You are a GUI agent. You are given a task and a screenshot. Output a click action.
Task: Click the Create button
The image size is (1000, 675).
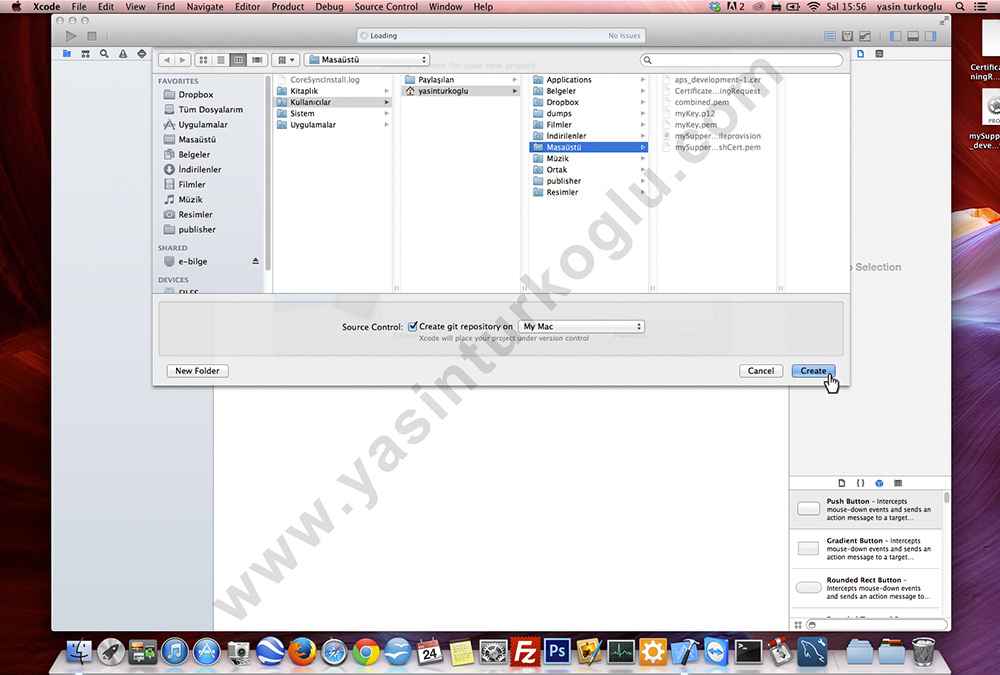tap(813, 371)
